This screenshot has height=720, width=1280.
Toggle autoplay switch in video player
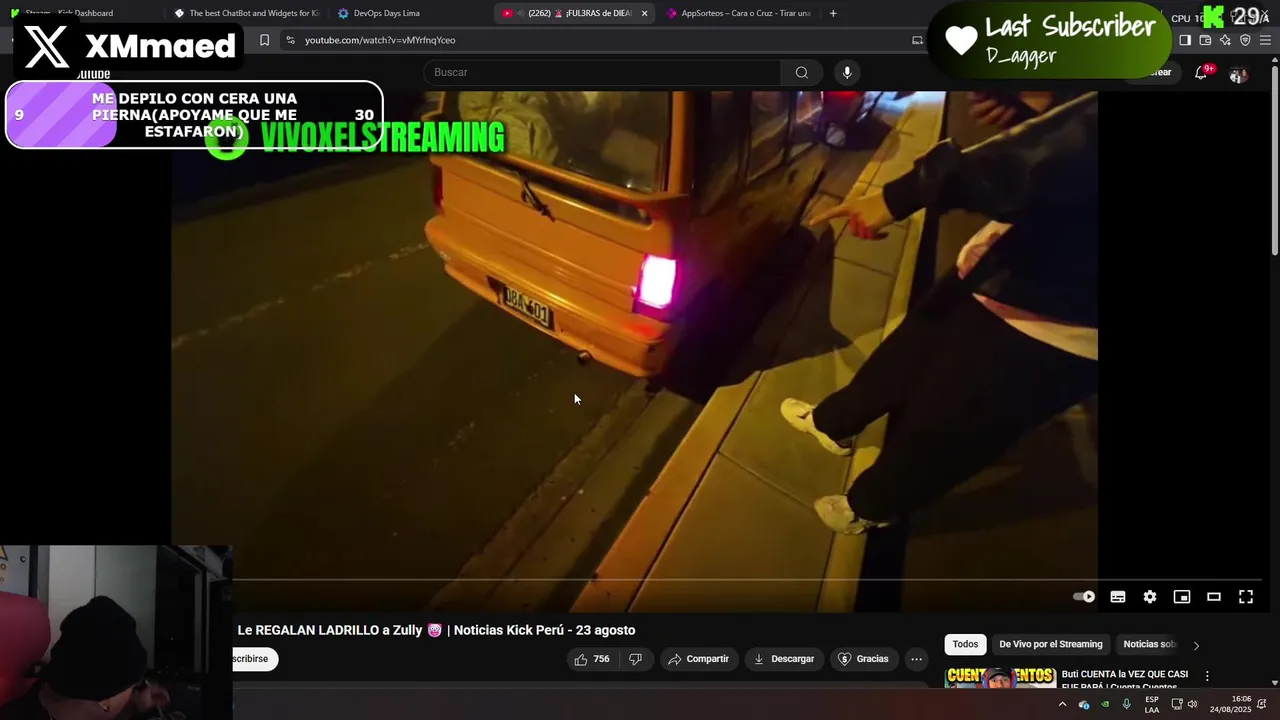point(1084,597)
